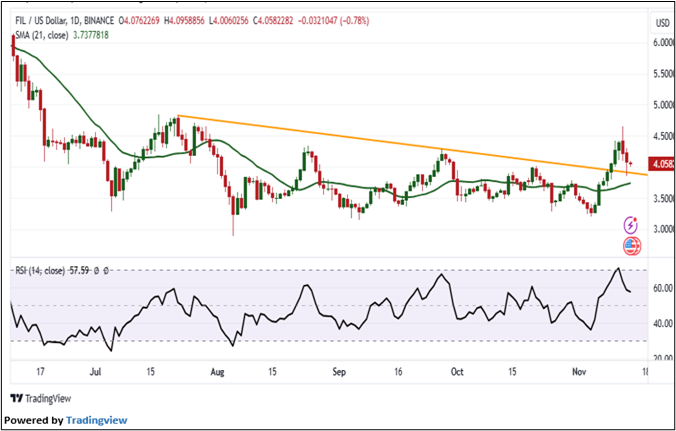The height and width of the screenshot is (431, 676).
Task: Click the Aug label on time axis
Action: pyautogui.click(x=217, y=372)
